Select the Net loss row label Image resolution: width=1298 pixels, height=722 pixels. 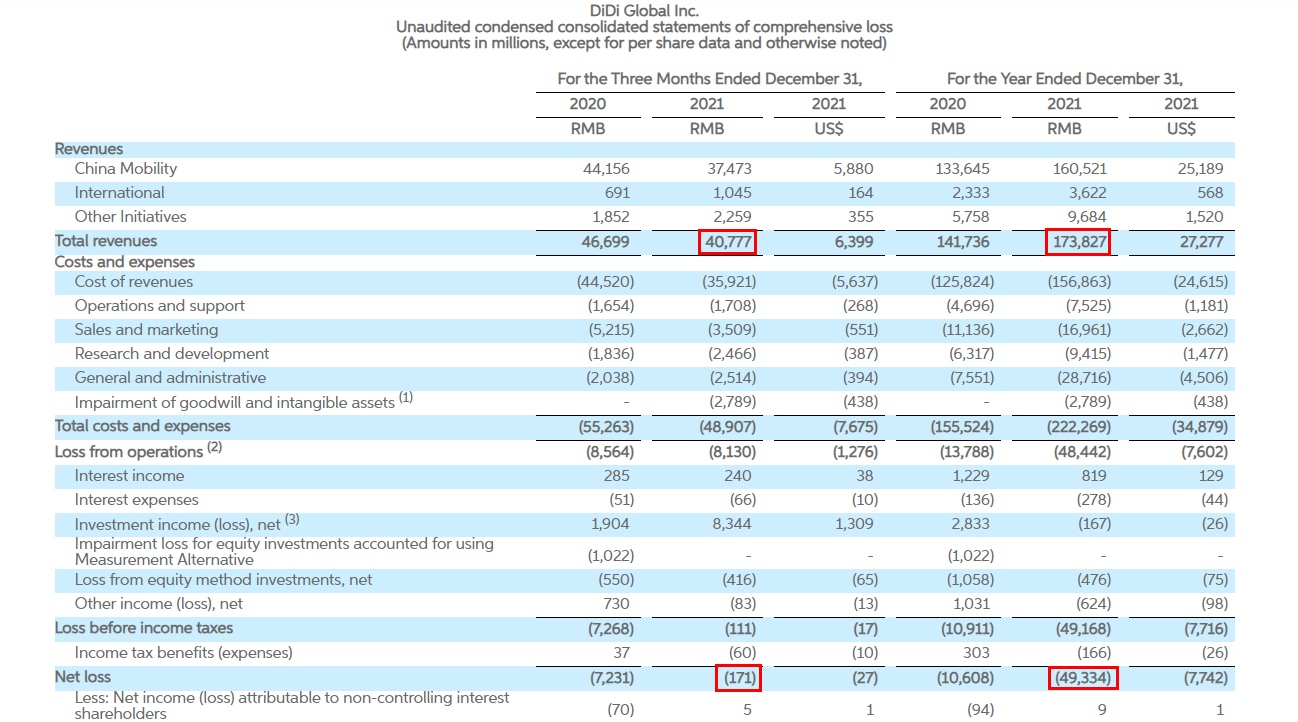pos(83,677)
